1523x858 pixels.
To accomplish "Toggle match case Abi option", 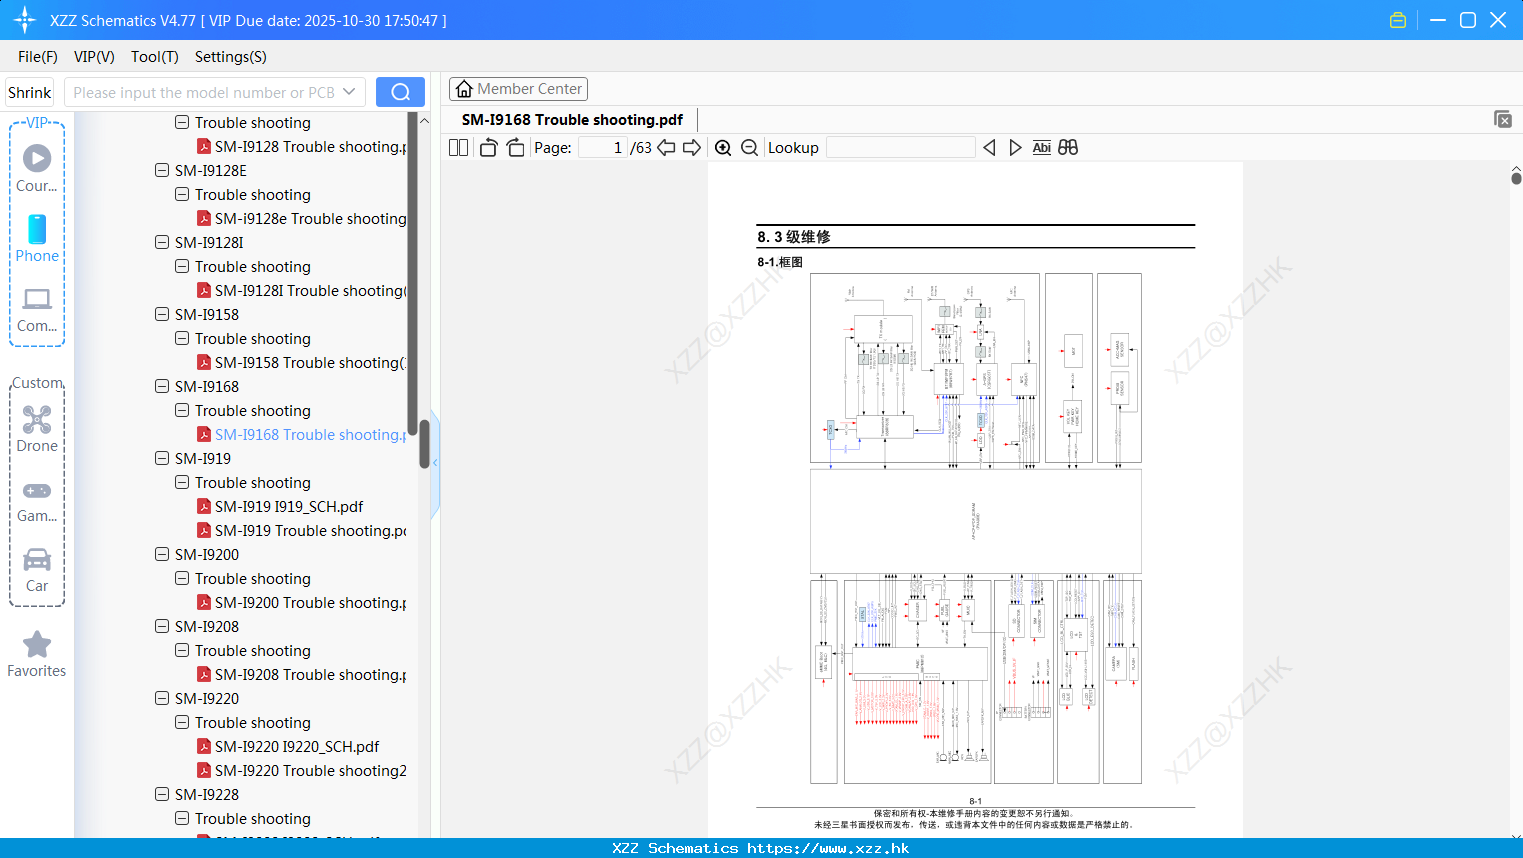I will pos(1041,148).
